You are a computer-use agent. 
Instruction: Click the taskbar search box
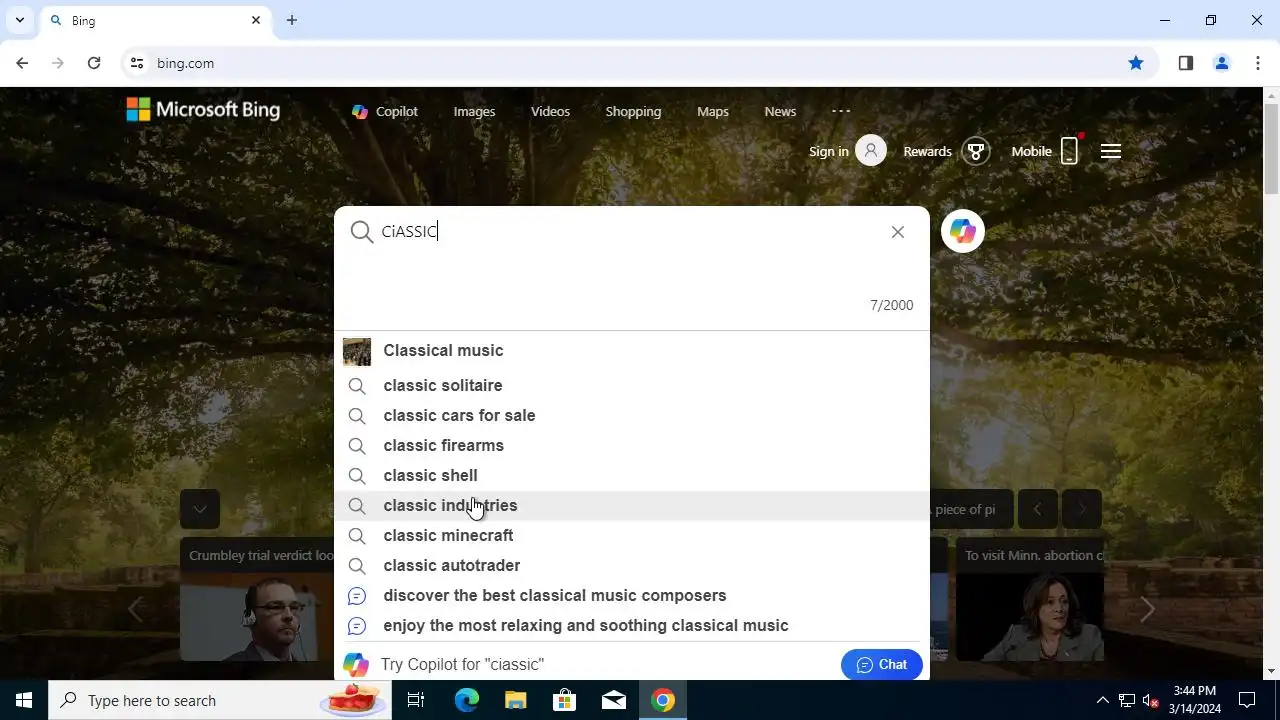pos(219,700)
